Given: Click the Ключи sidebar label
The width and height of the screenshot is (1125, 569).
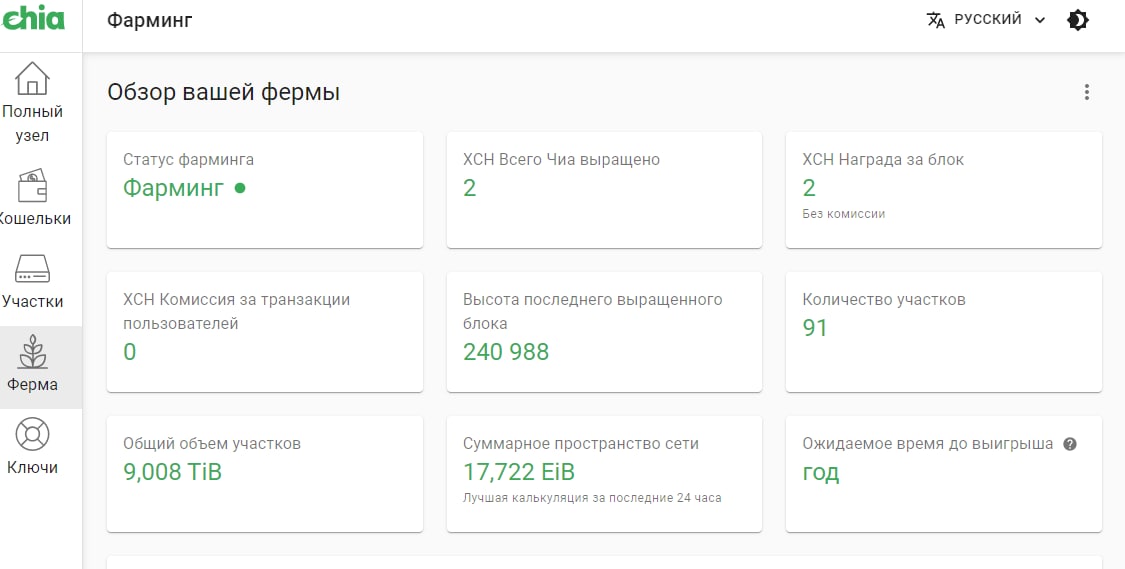Looking at the screenshot, I should [33, 468].
